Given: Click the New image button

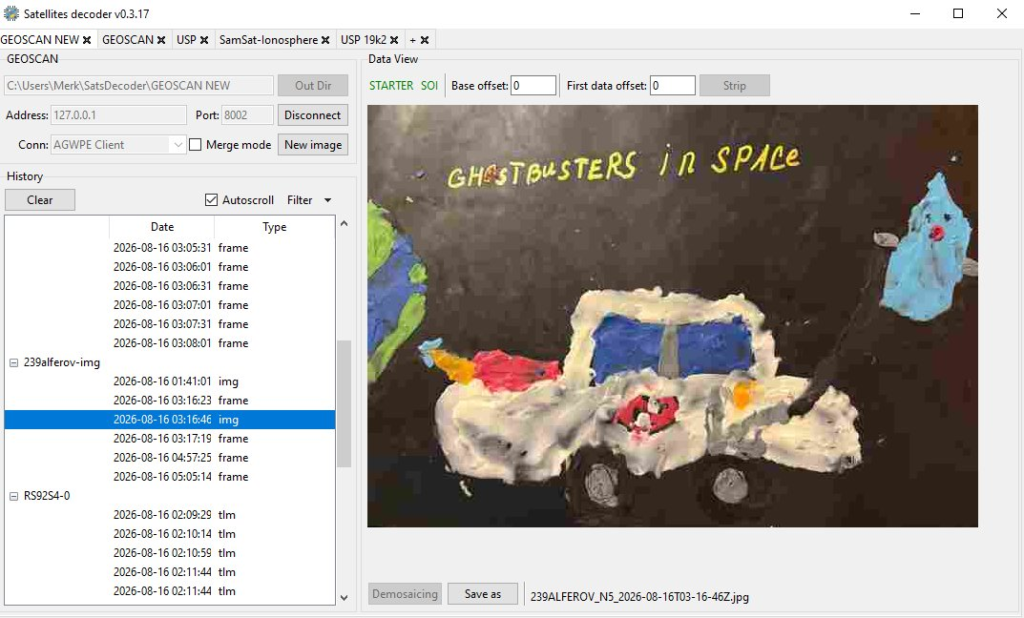Looking at the screenshot, I should [313, 145].
